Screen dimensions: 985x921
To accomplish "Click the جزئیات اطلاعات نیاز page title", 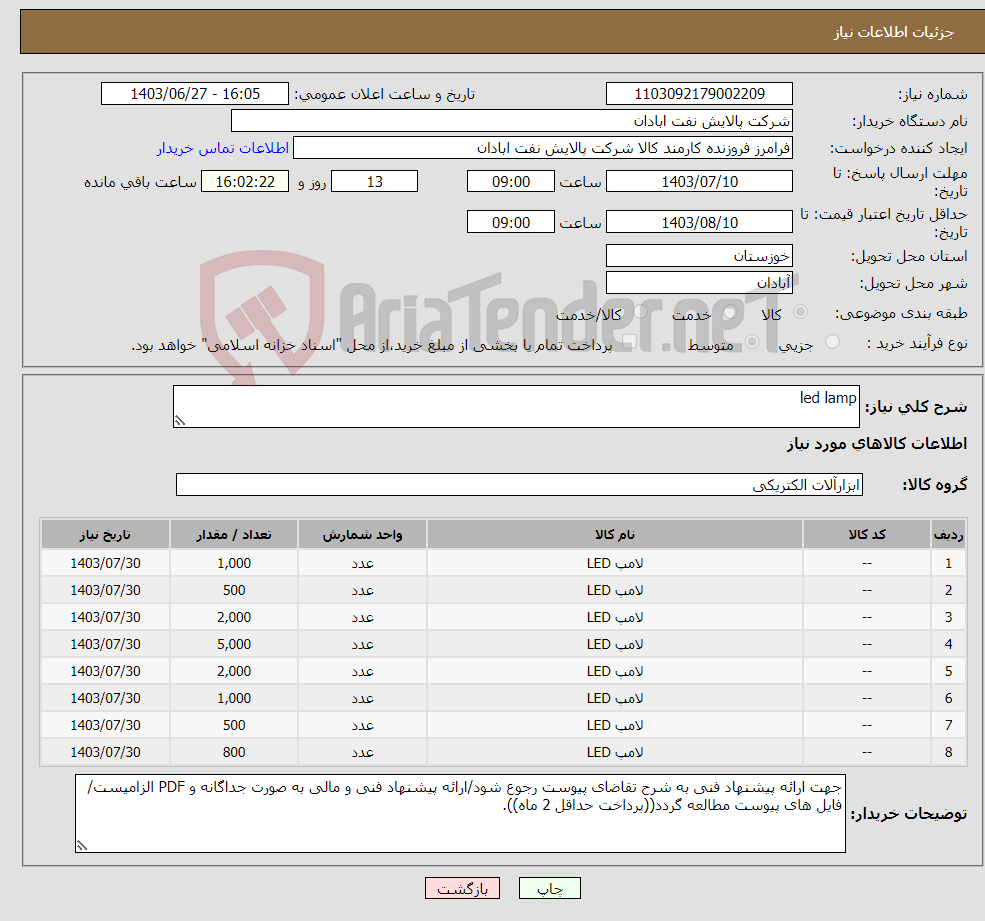I will [894, 32].
